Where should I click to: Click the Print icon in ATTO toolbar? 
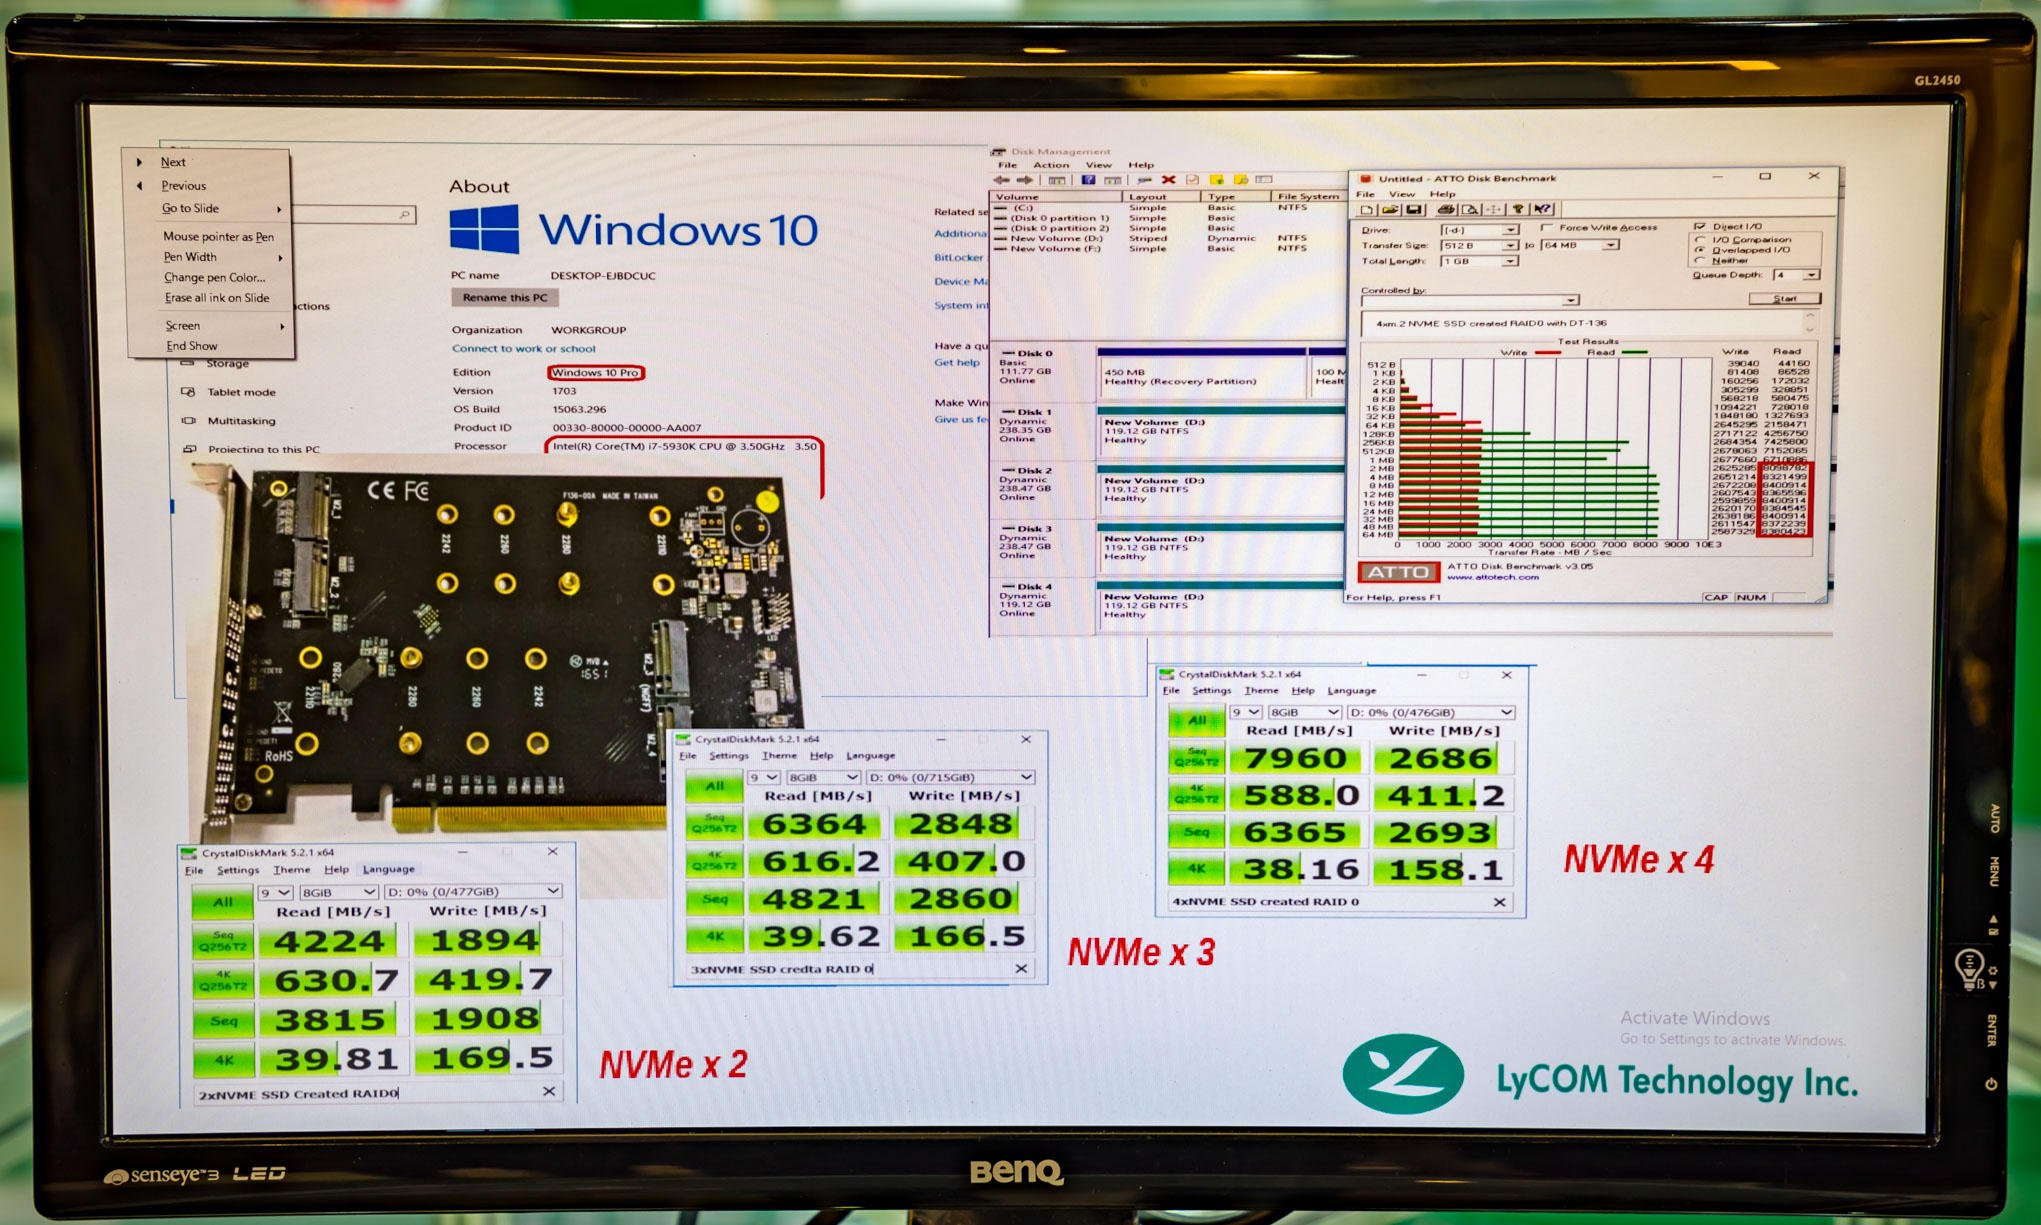click(1445, 210)
